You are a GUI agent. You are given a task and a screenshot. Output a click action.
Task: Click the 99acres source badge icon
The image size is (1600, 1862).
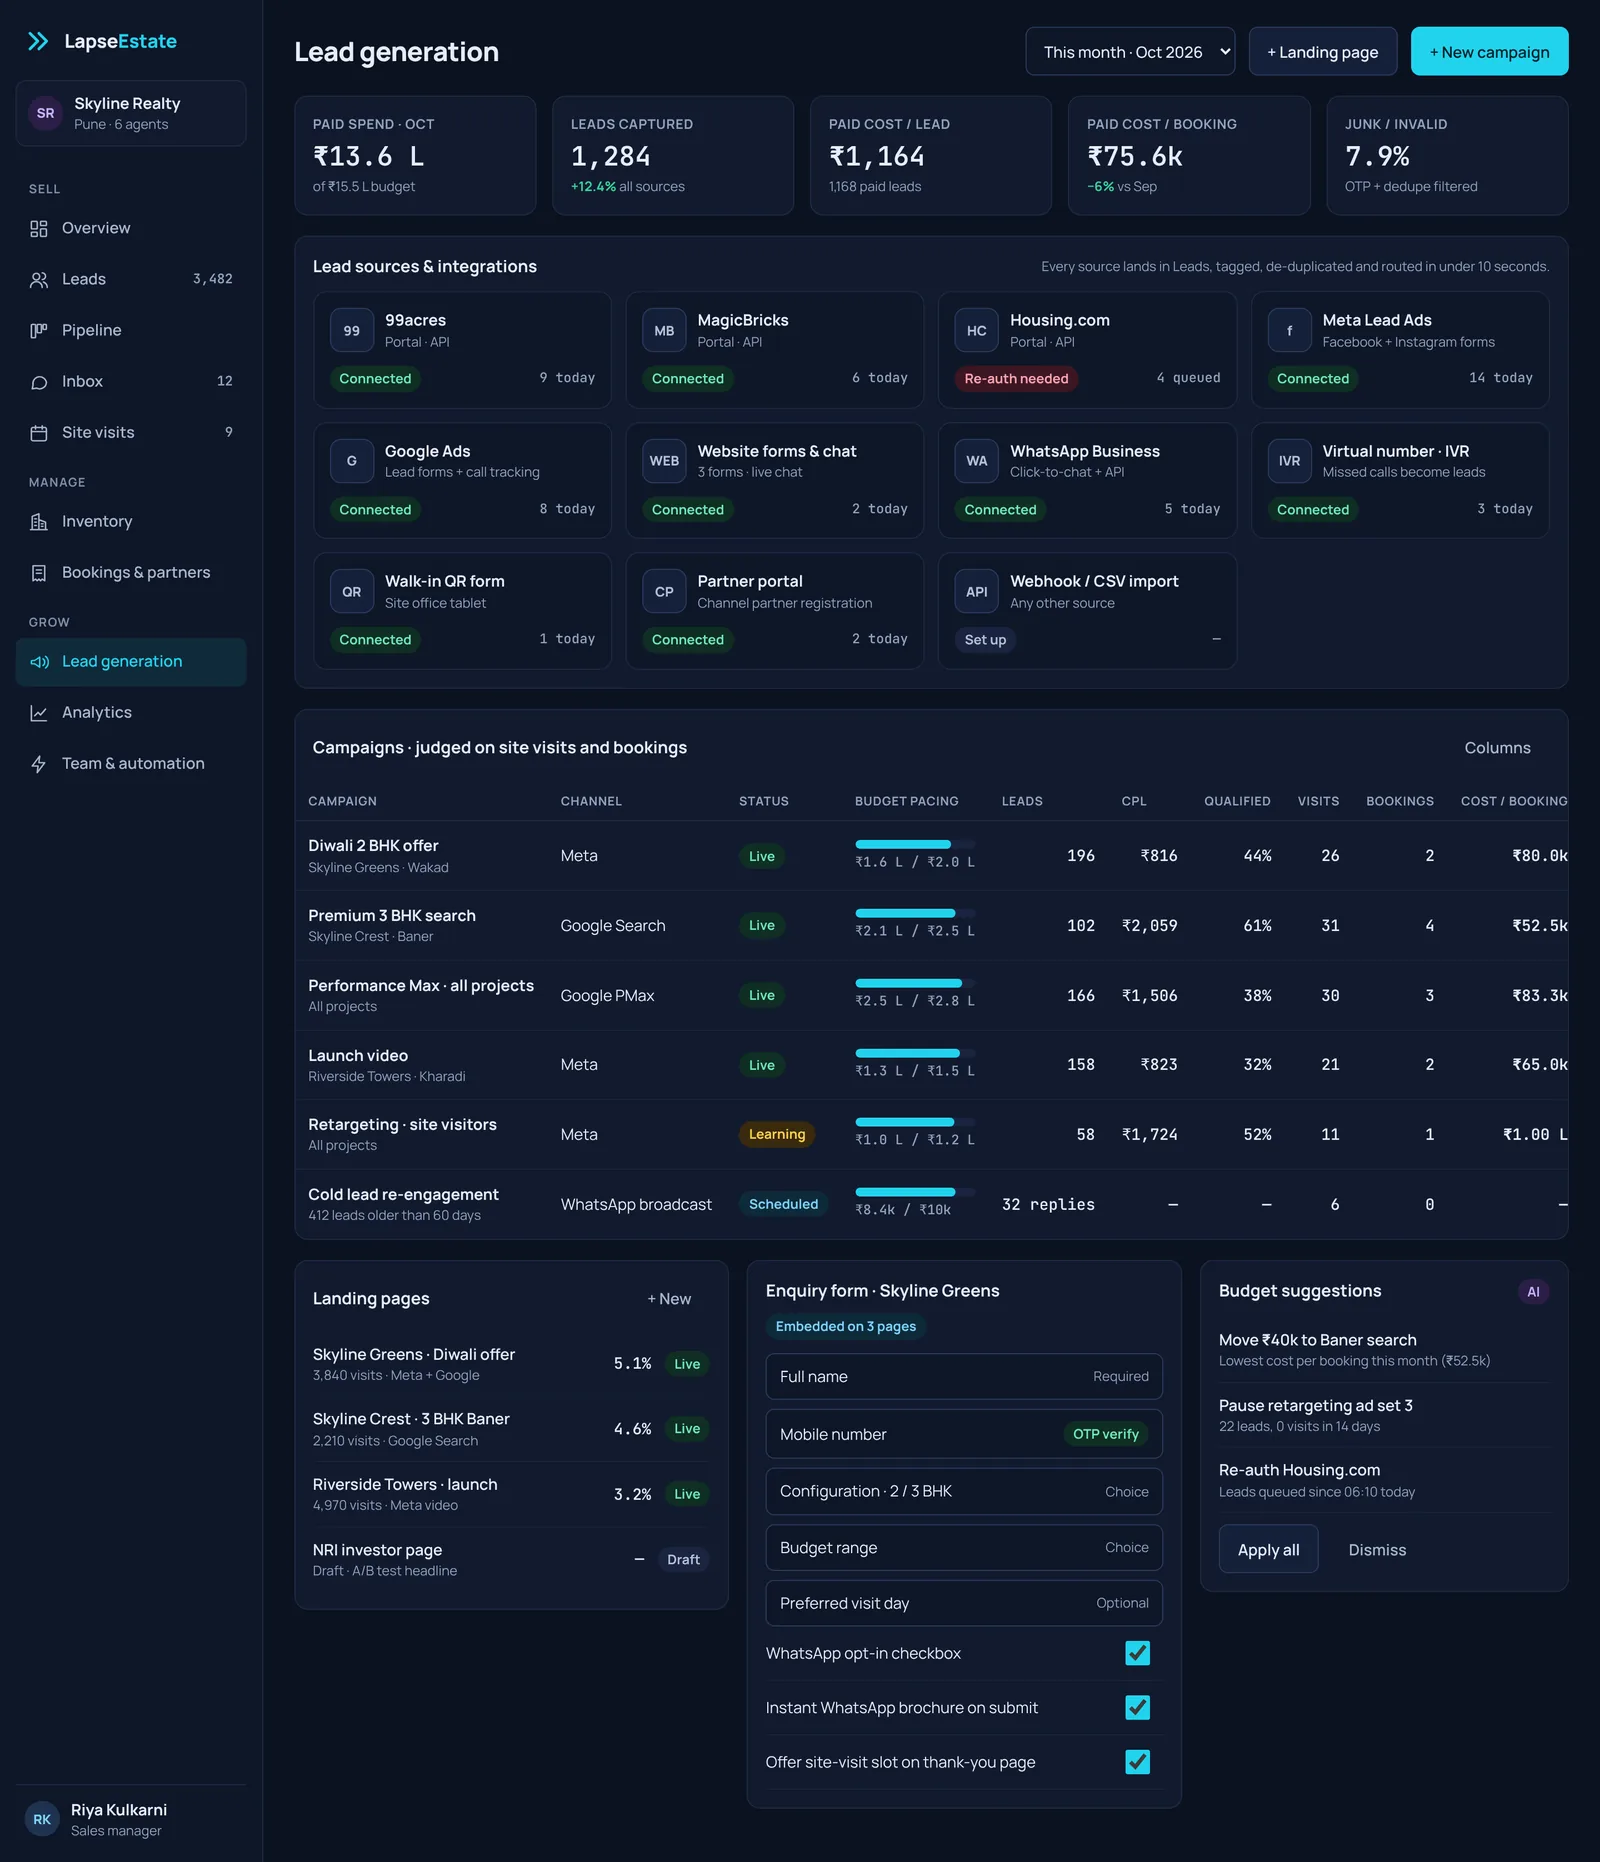pos(352,331)
